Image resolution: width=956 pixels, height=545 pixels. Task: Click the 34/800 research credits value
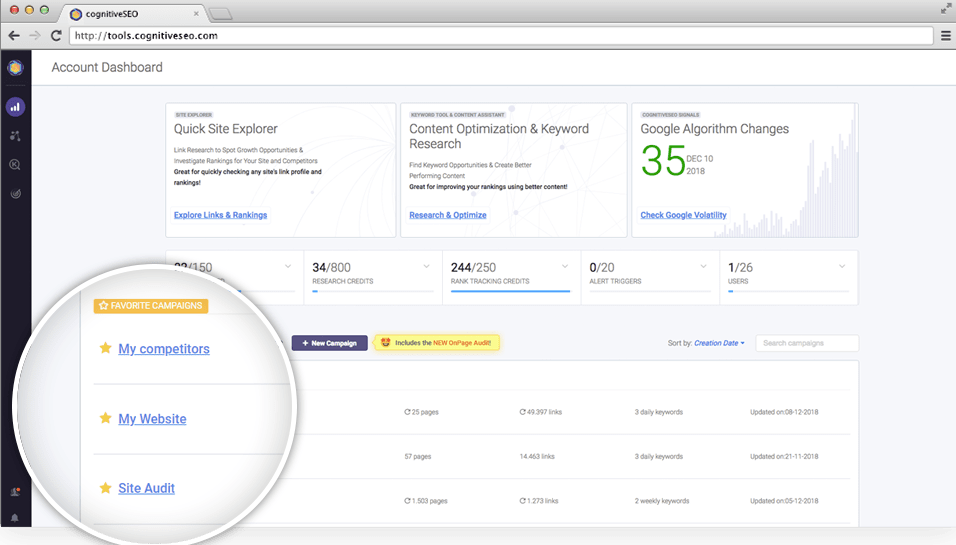coord(331,268)
